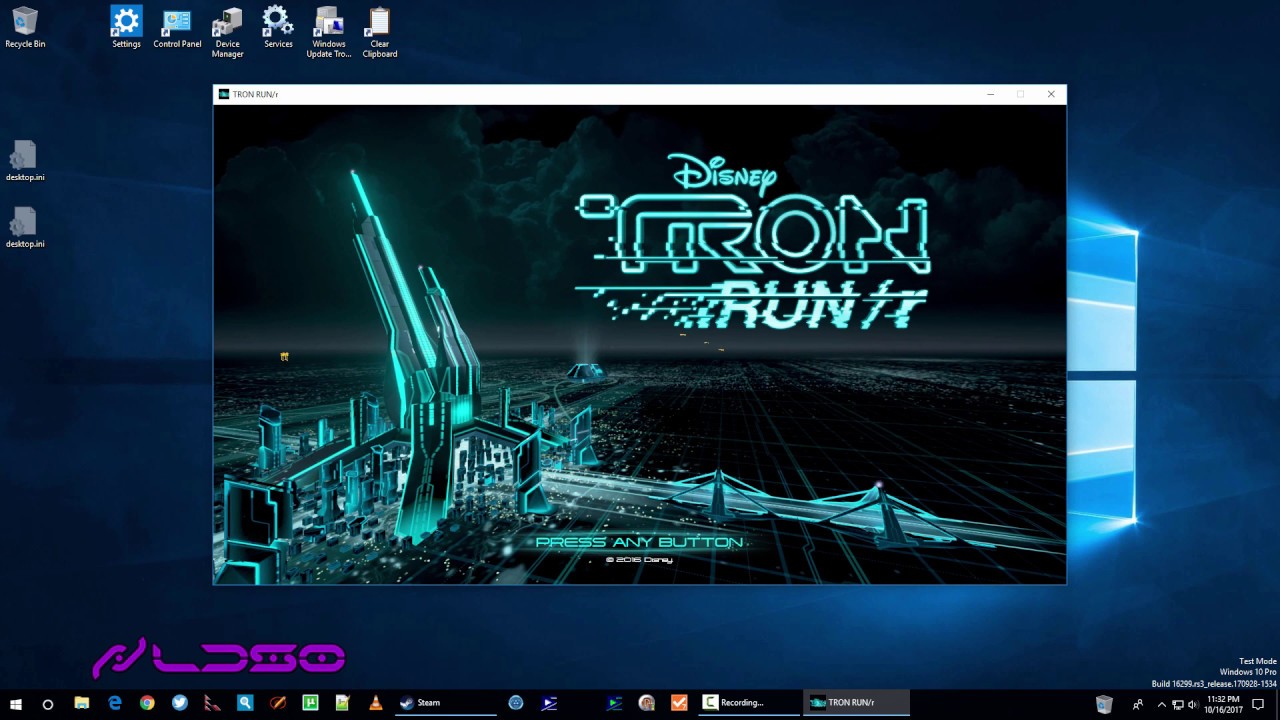Close the TRON RUN/r window

1051,94
